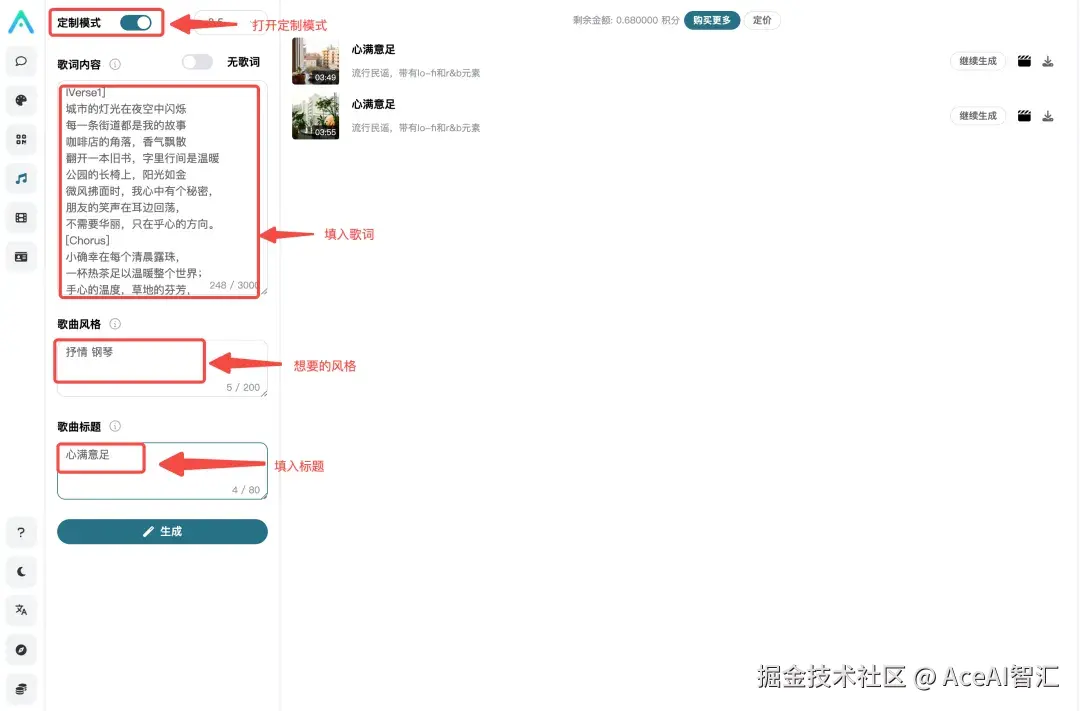Screen dimensions: 1080x711
Task: Toggle dark mode with the moon icon
Action: pyautogui.click(x=21, y=571)
